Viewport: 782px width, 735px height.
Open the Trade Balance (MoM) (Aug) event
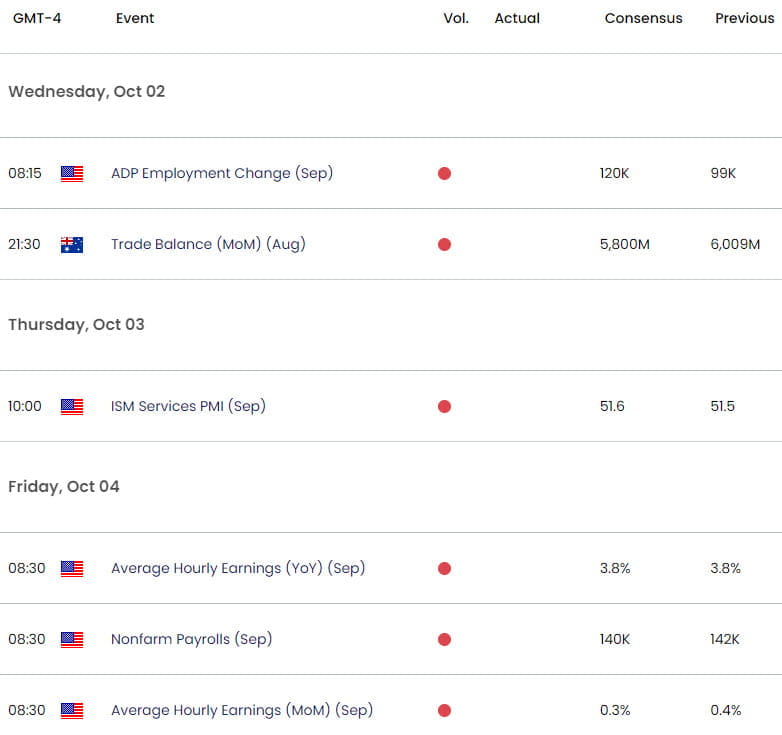point(208,244)
